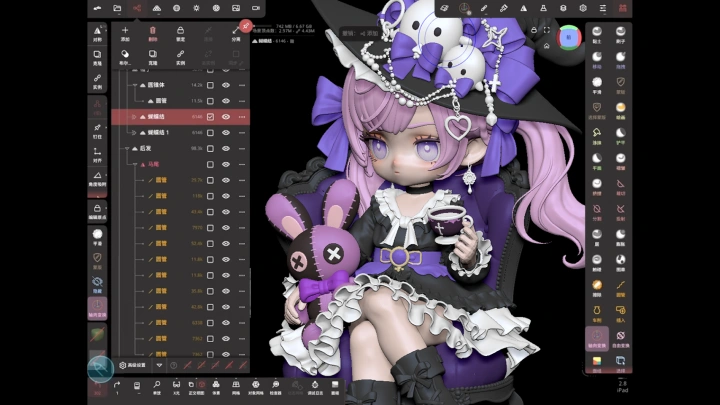
Task: Hide the 圆锥体 object via eye icon
Action: pos(226,85)
